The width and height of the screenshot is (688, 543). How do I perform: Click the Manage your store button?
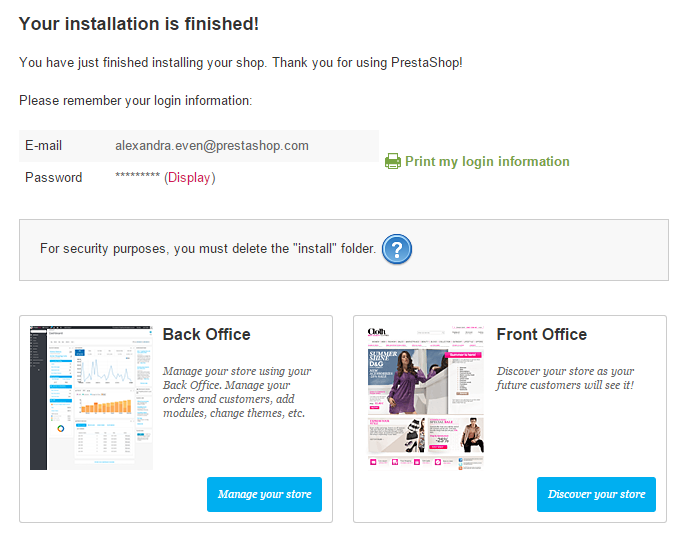pyautogui.click(x=264, y=494)
